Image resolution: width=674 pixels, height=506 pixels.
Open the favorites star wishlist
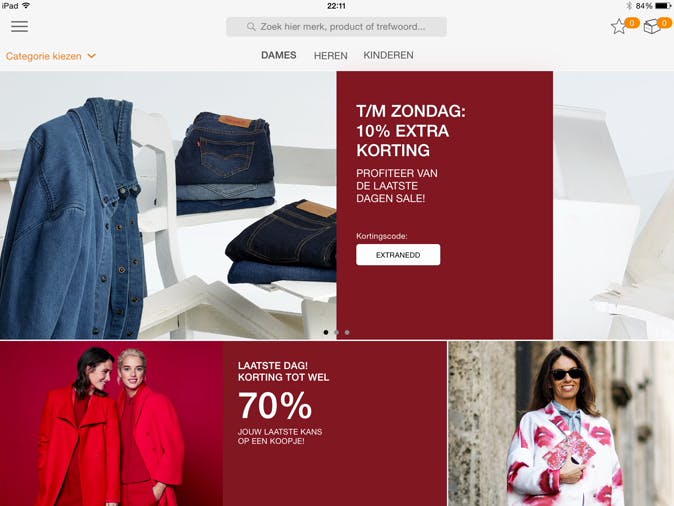[619, 27]
